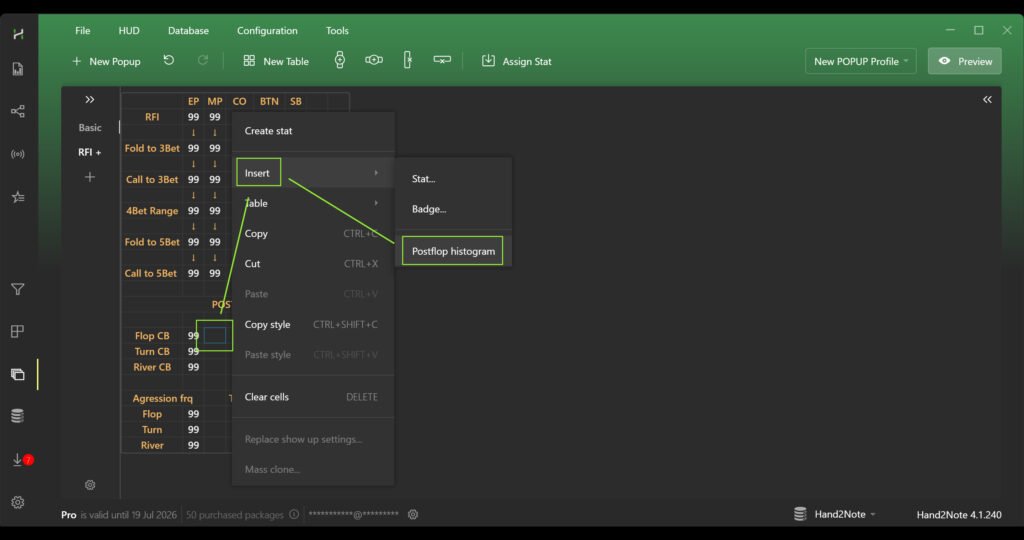
Task: Expand the left panel with double chevron
Action: [x=90, y=99]
